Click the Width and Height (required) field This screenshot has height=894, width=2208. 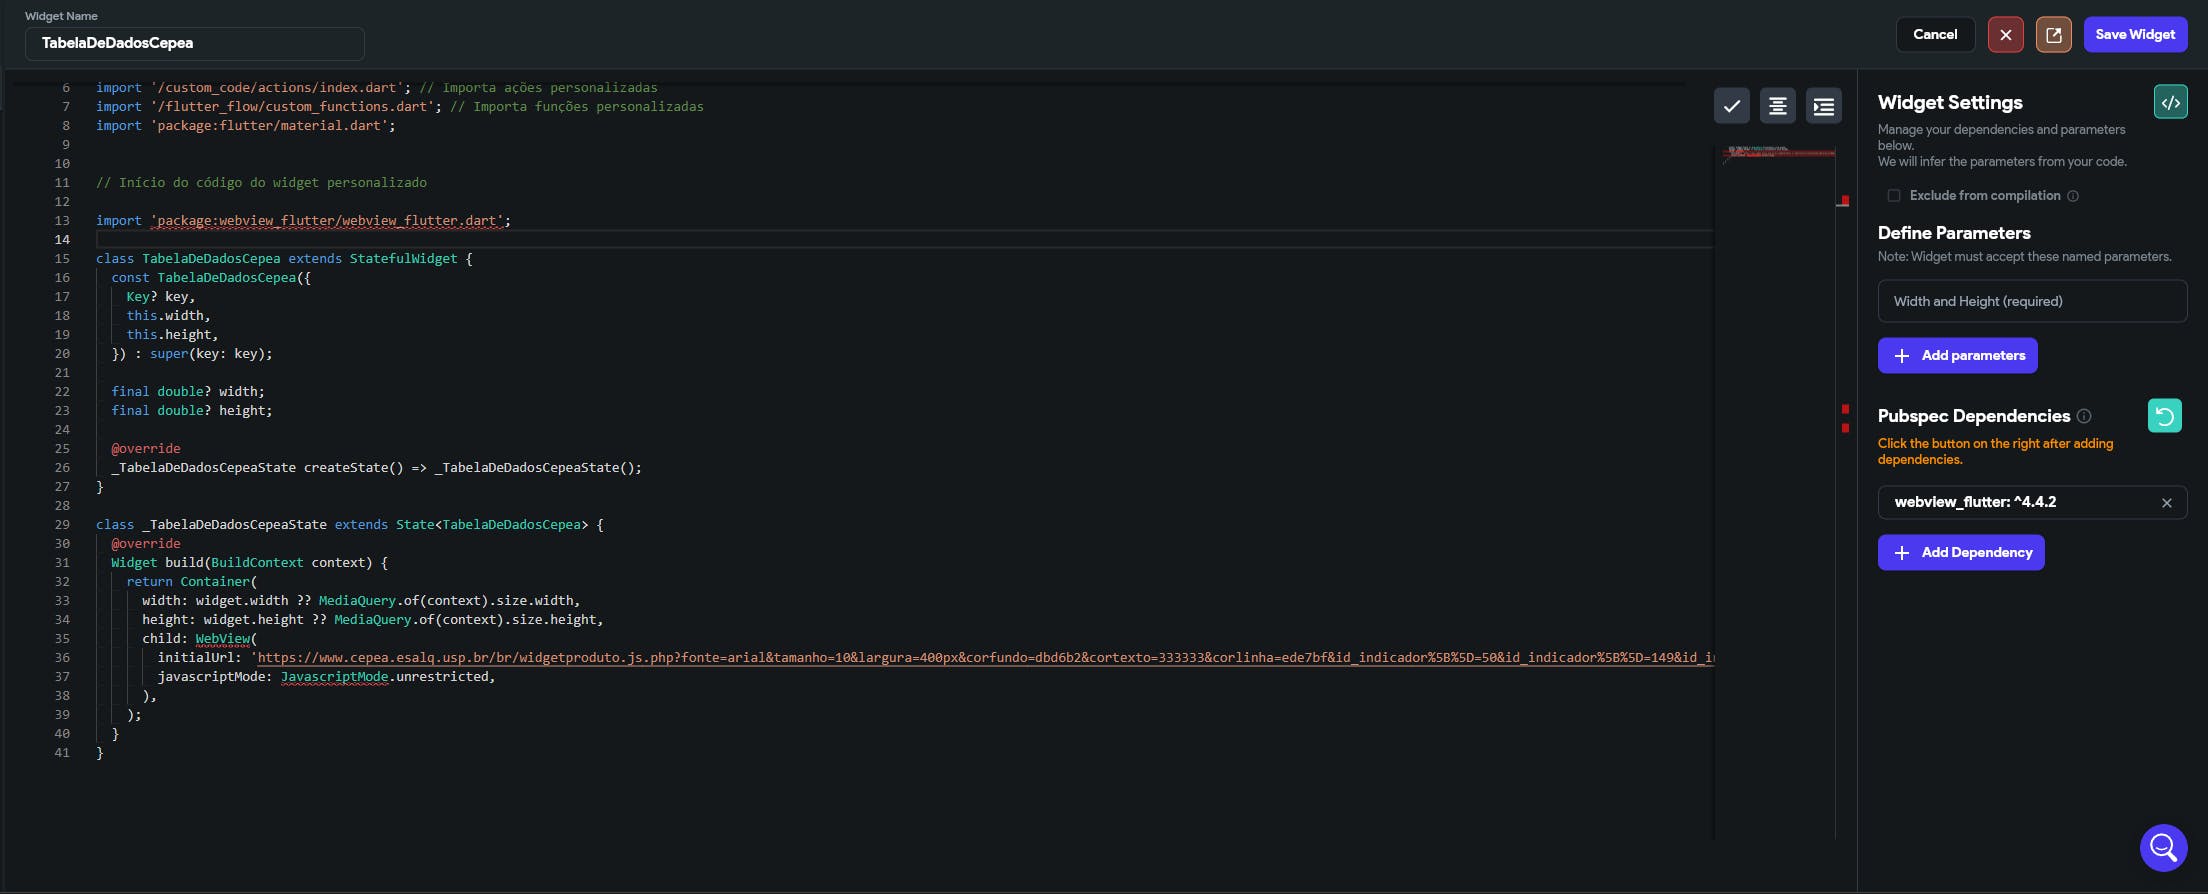coord(2032,301)
